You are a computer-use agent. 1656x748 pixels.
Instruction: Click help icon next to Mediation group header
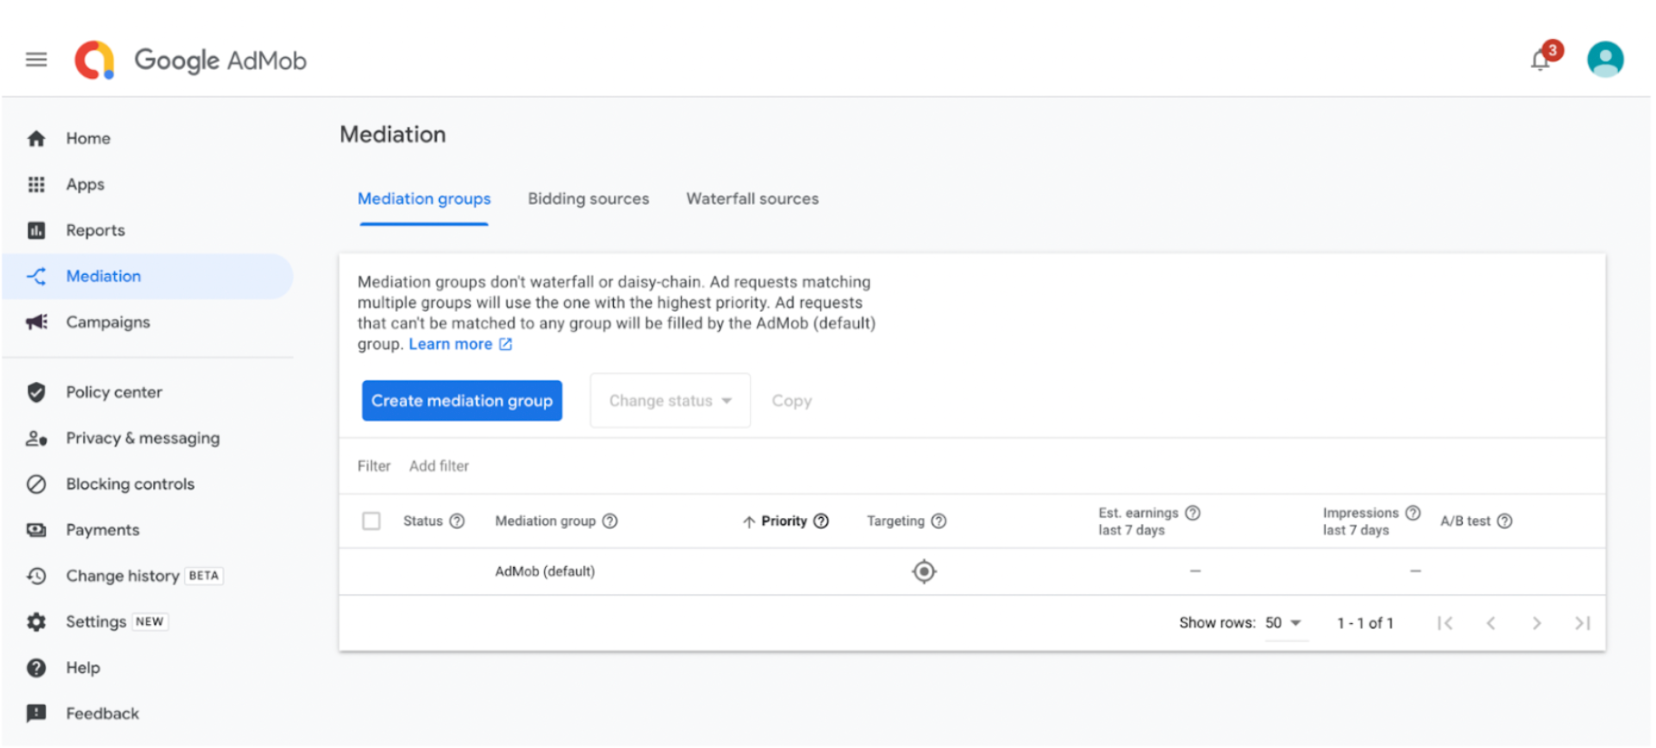[610, 521]
